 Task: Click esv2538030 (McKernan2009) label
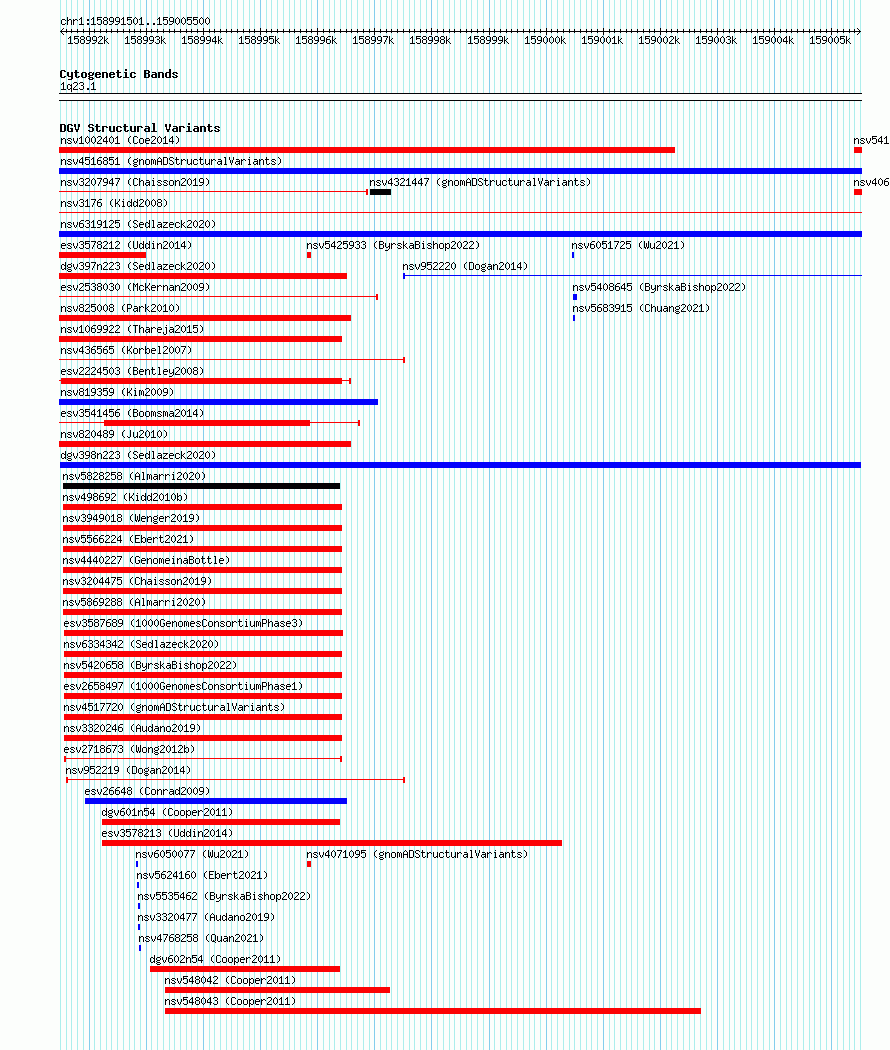(x=135, y=287)
